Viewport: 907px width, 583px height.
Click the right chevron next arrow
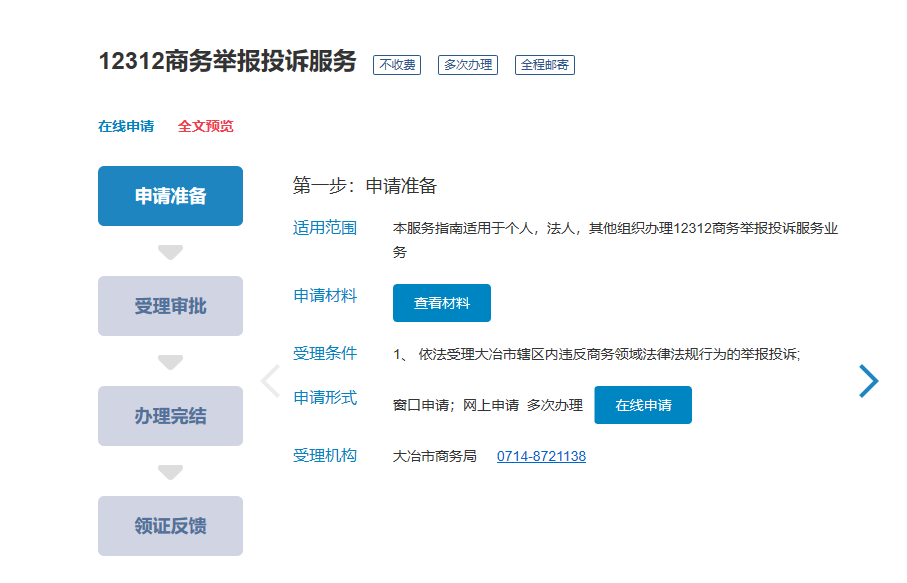(869, 381)
